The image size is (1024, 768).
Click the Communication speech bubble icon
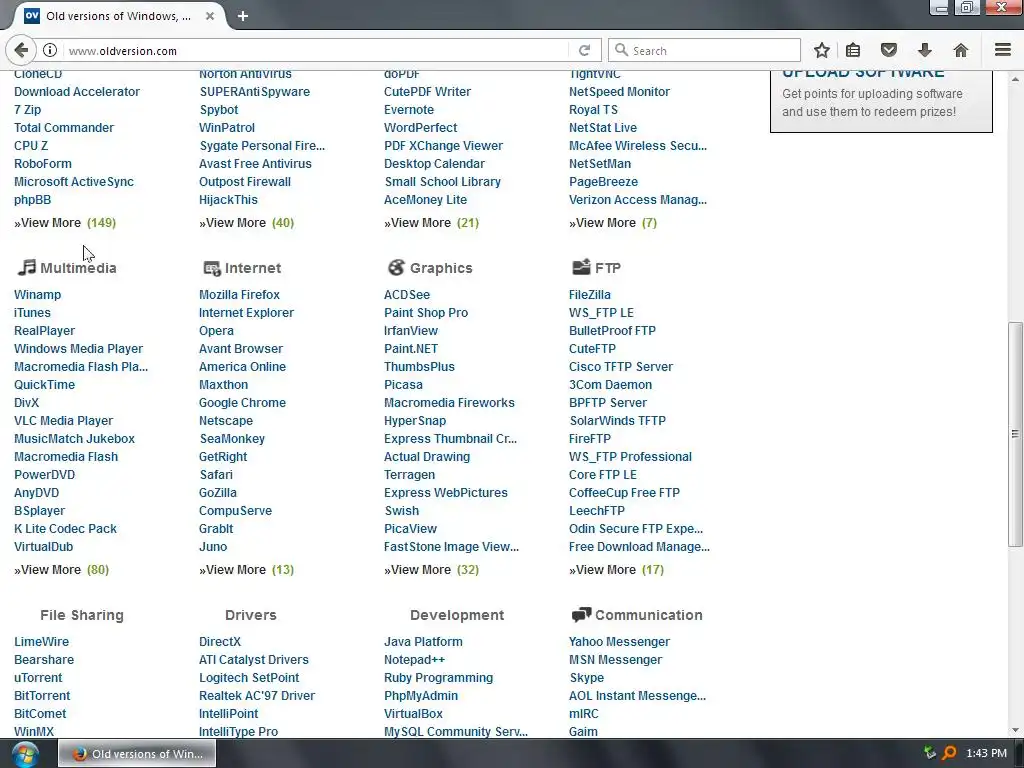[x=581, y=615]
